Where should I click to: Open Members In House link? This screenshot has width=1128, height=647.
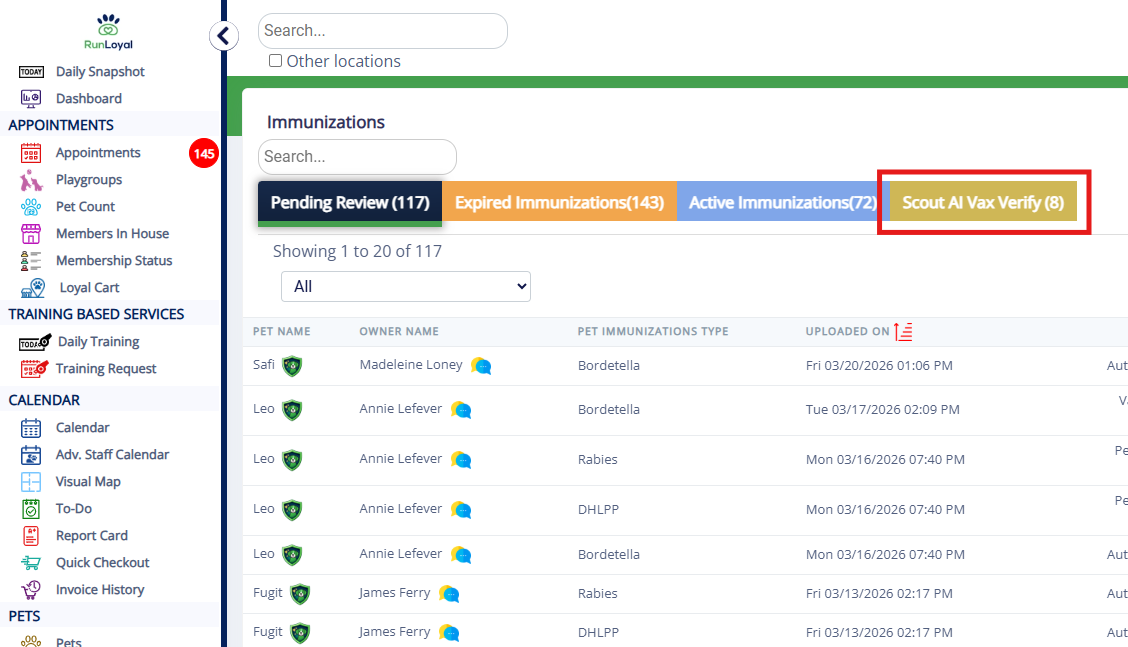coord(112,234)
